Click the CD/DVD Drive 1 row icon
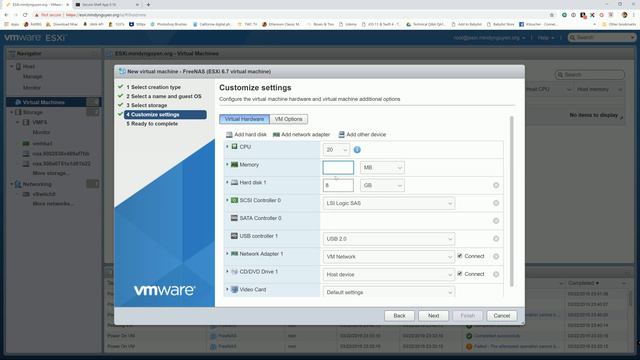 (x=234, y=271)
